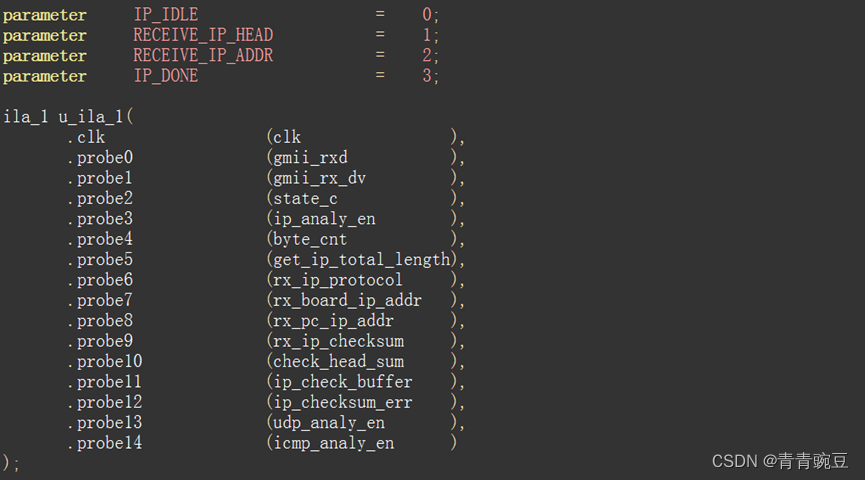Click the rx_board_ip_addr signal

pos(348,301)
